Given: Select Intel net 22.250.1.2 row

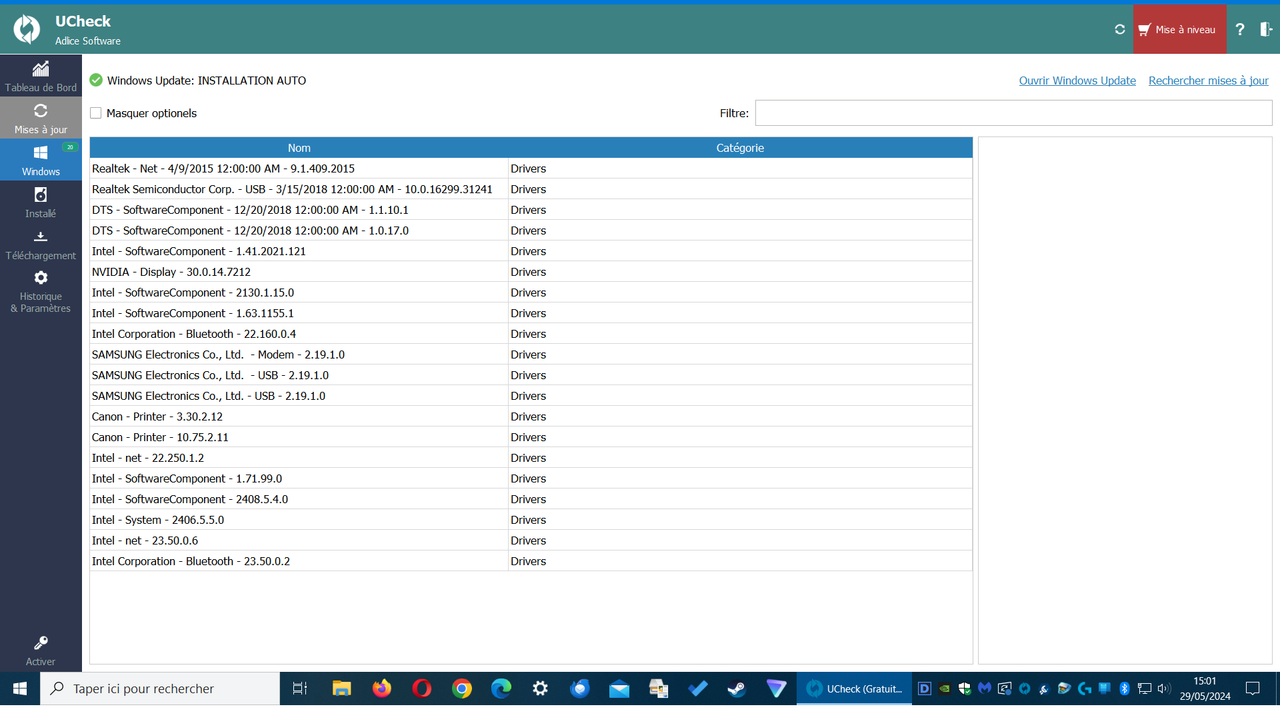Looking at the screenshot, I should tap(531, 458).
